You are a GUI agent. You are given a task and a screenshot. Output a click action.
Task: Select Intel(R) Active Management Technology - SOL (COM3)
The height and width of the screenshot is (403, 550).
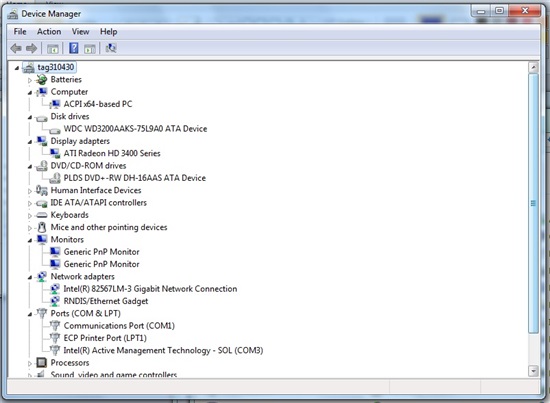tap(163, 350)
